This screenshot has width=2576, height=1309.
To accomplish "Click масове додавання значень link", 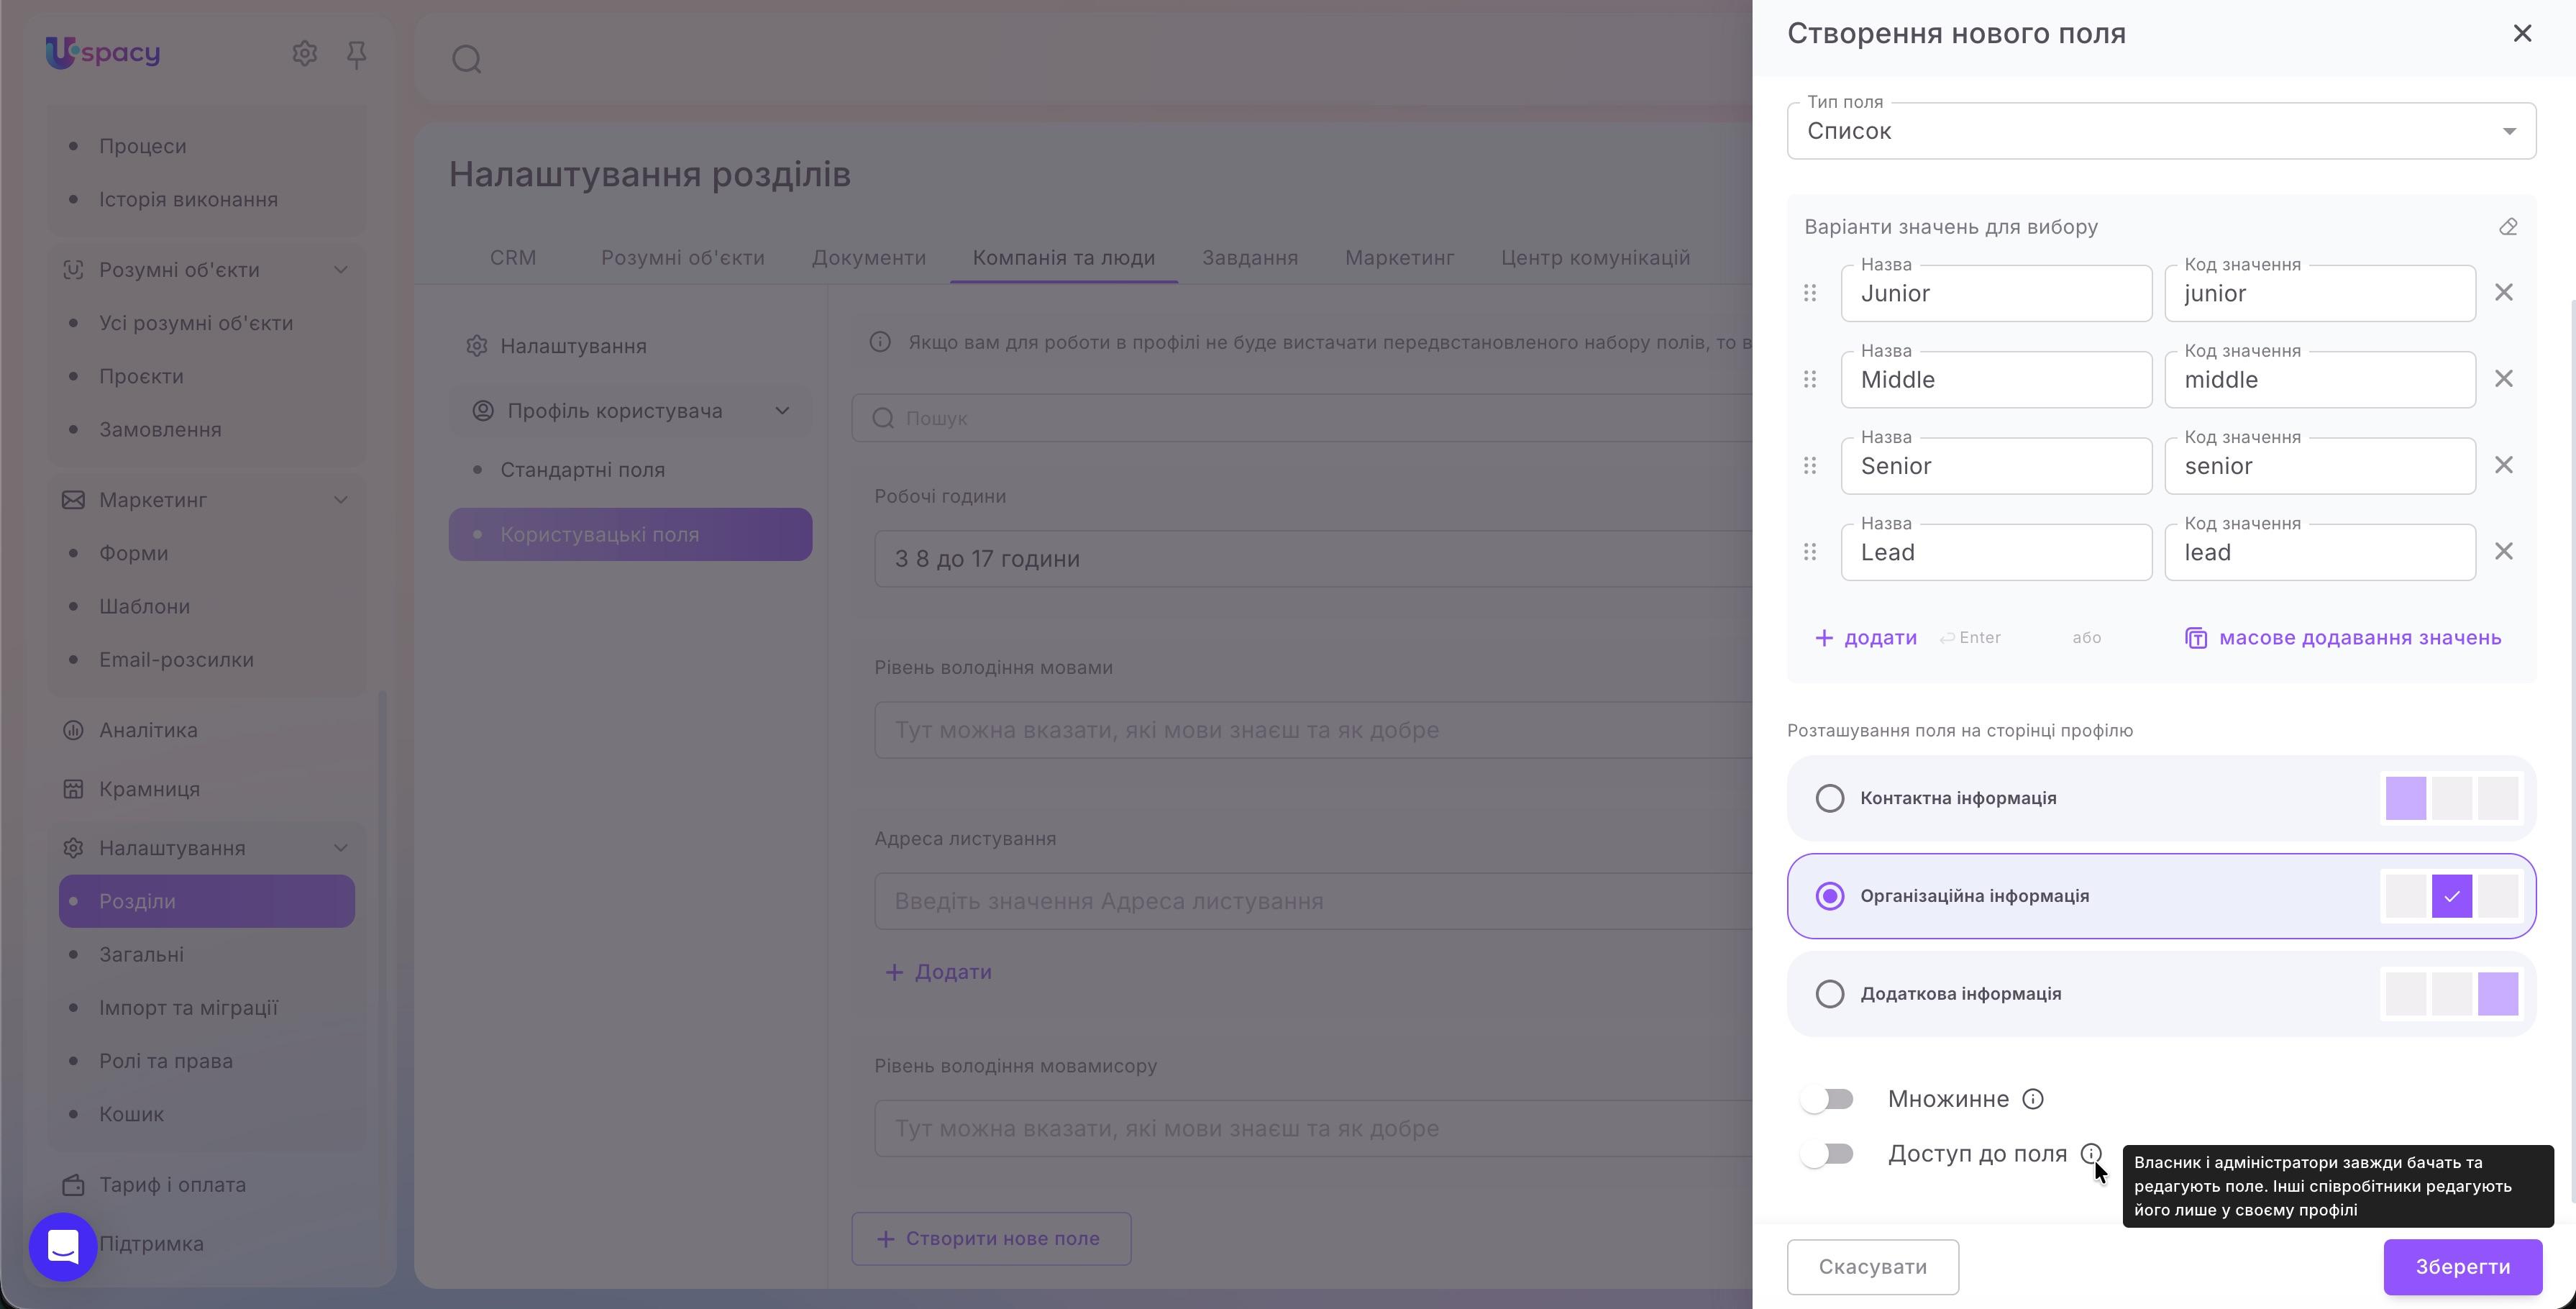I will click(2343, 638).
